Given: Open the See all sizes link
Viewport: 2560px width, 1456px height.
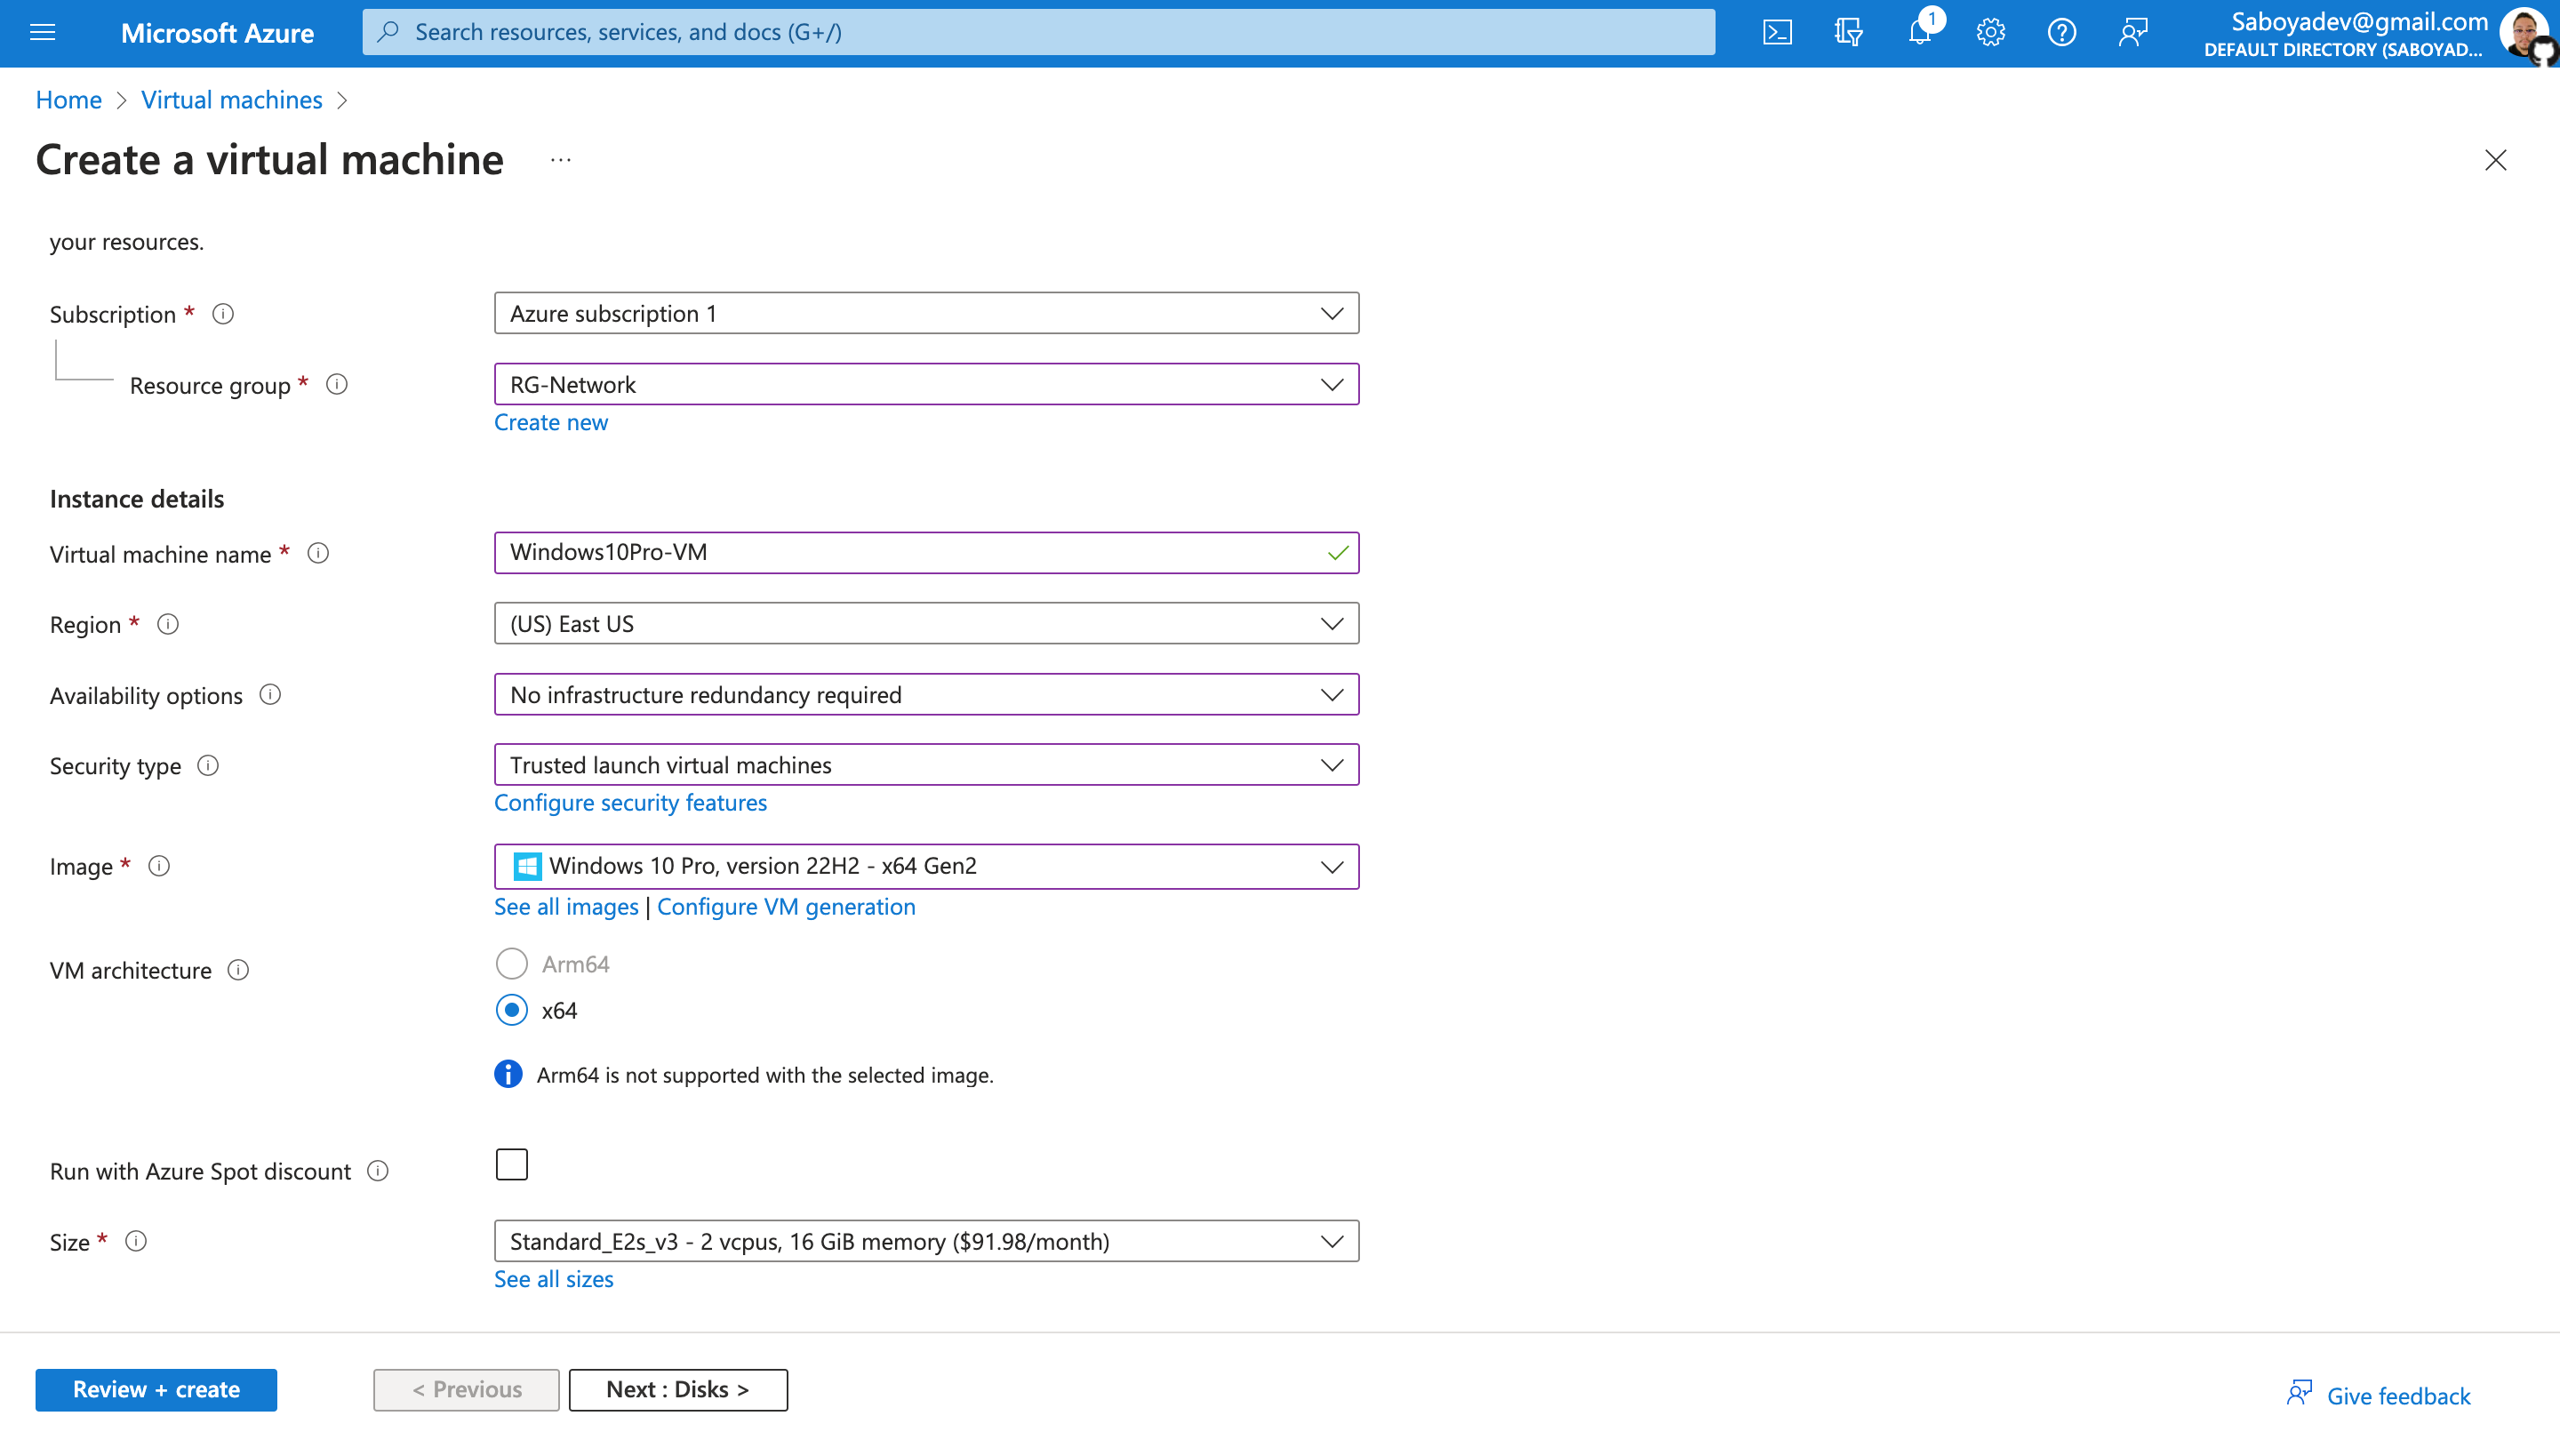Looking at the screenshot, I should pos(553,1279).
